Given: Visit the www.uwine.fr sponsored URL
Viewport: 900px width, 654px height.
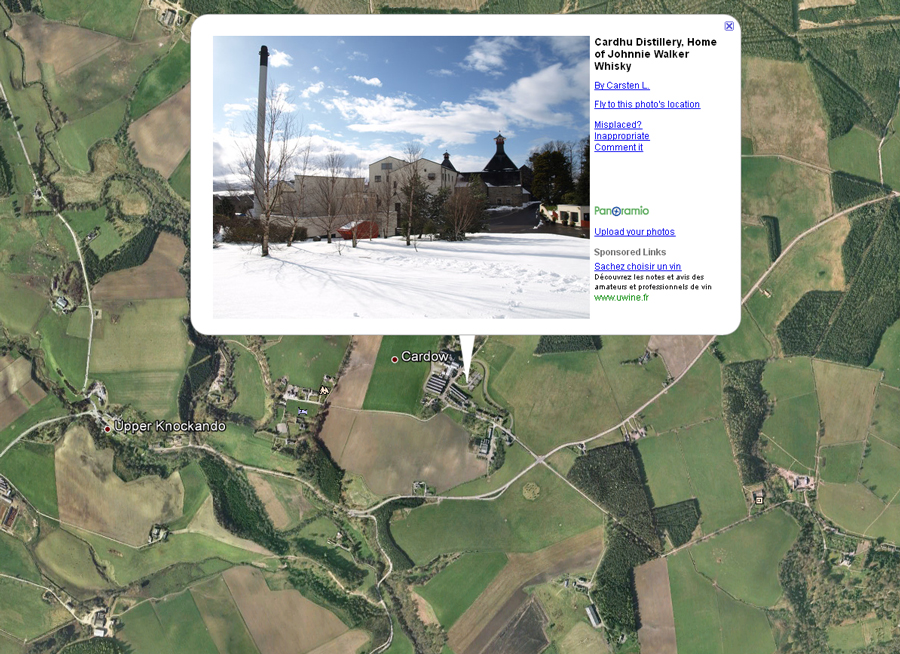Looking at the screenshot, I should pos(622,297).
